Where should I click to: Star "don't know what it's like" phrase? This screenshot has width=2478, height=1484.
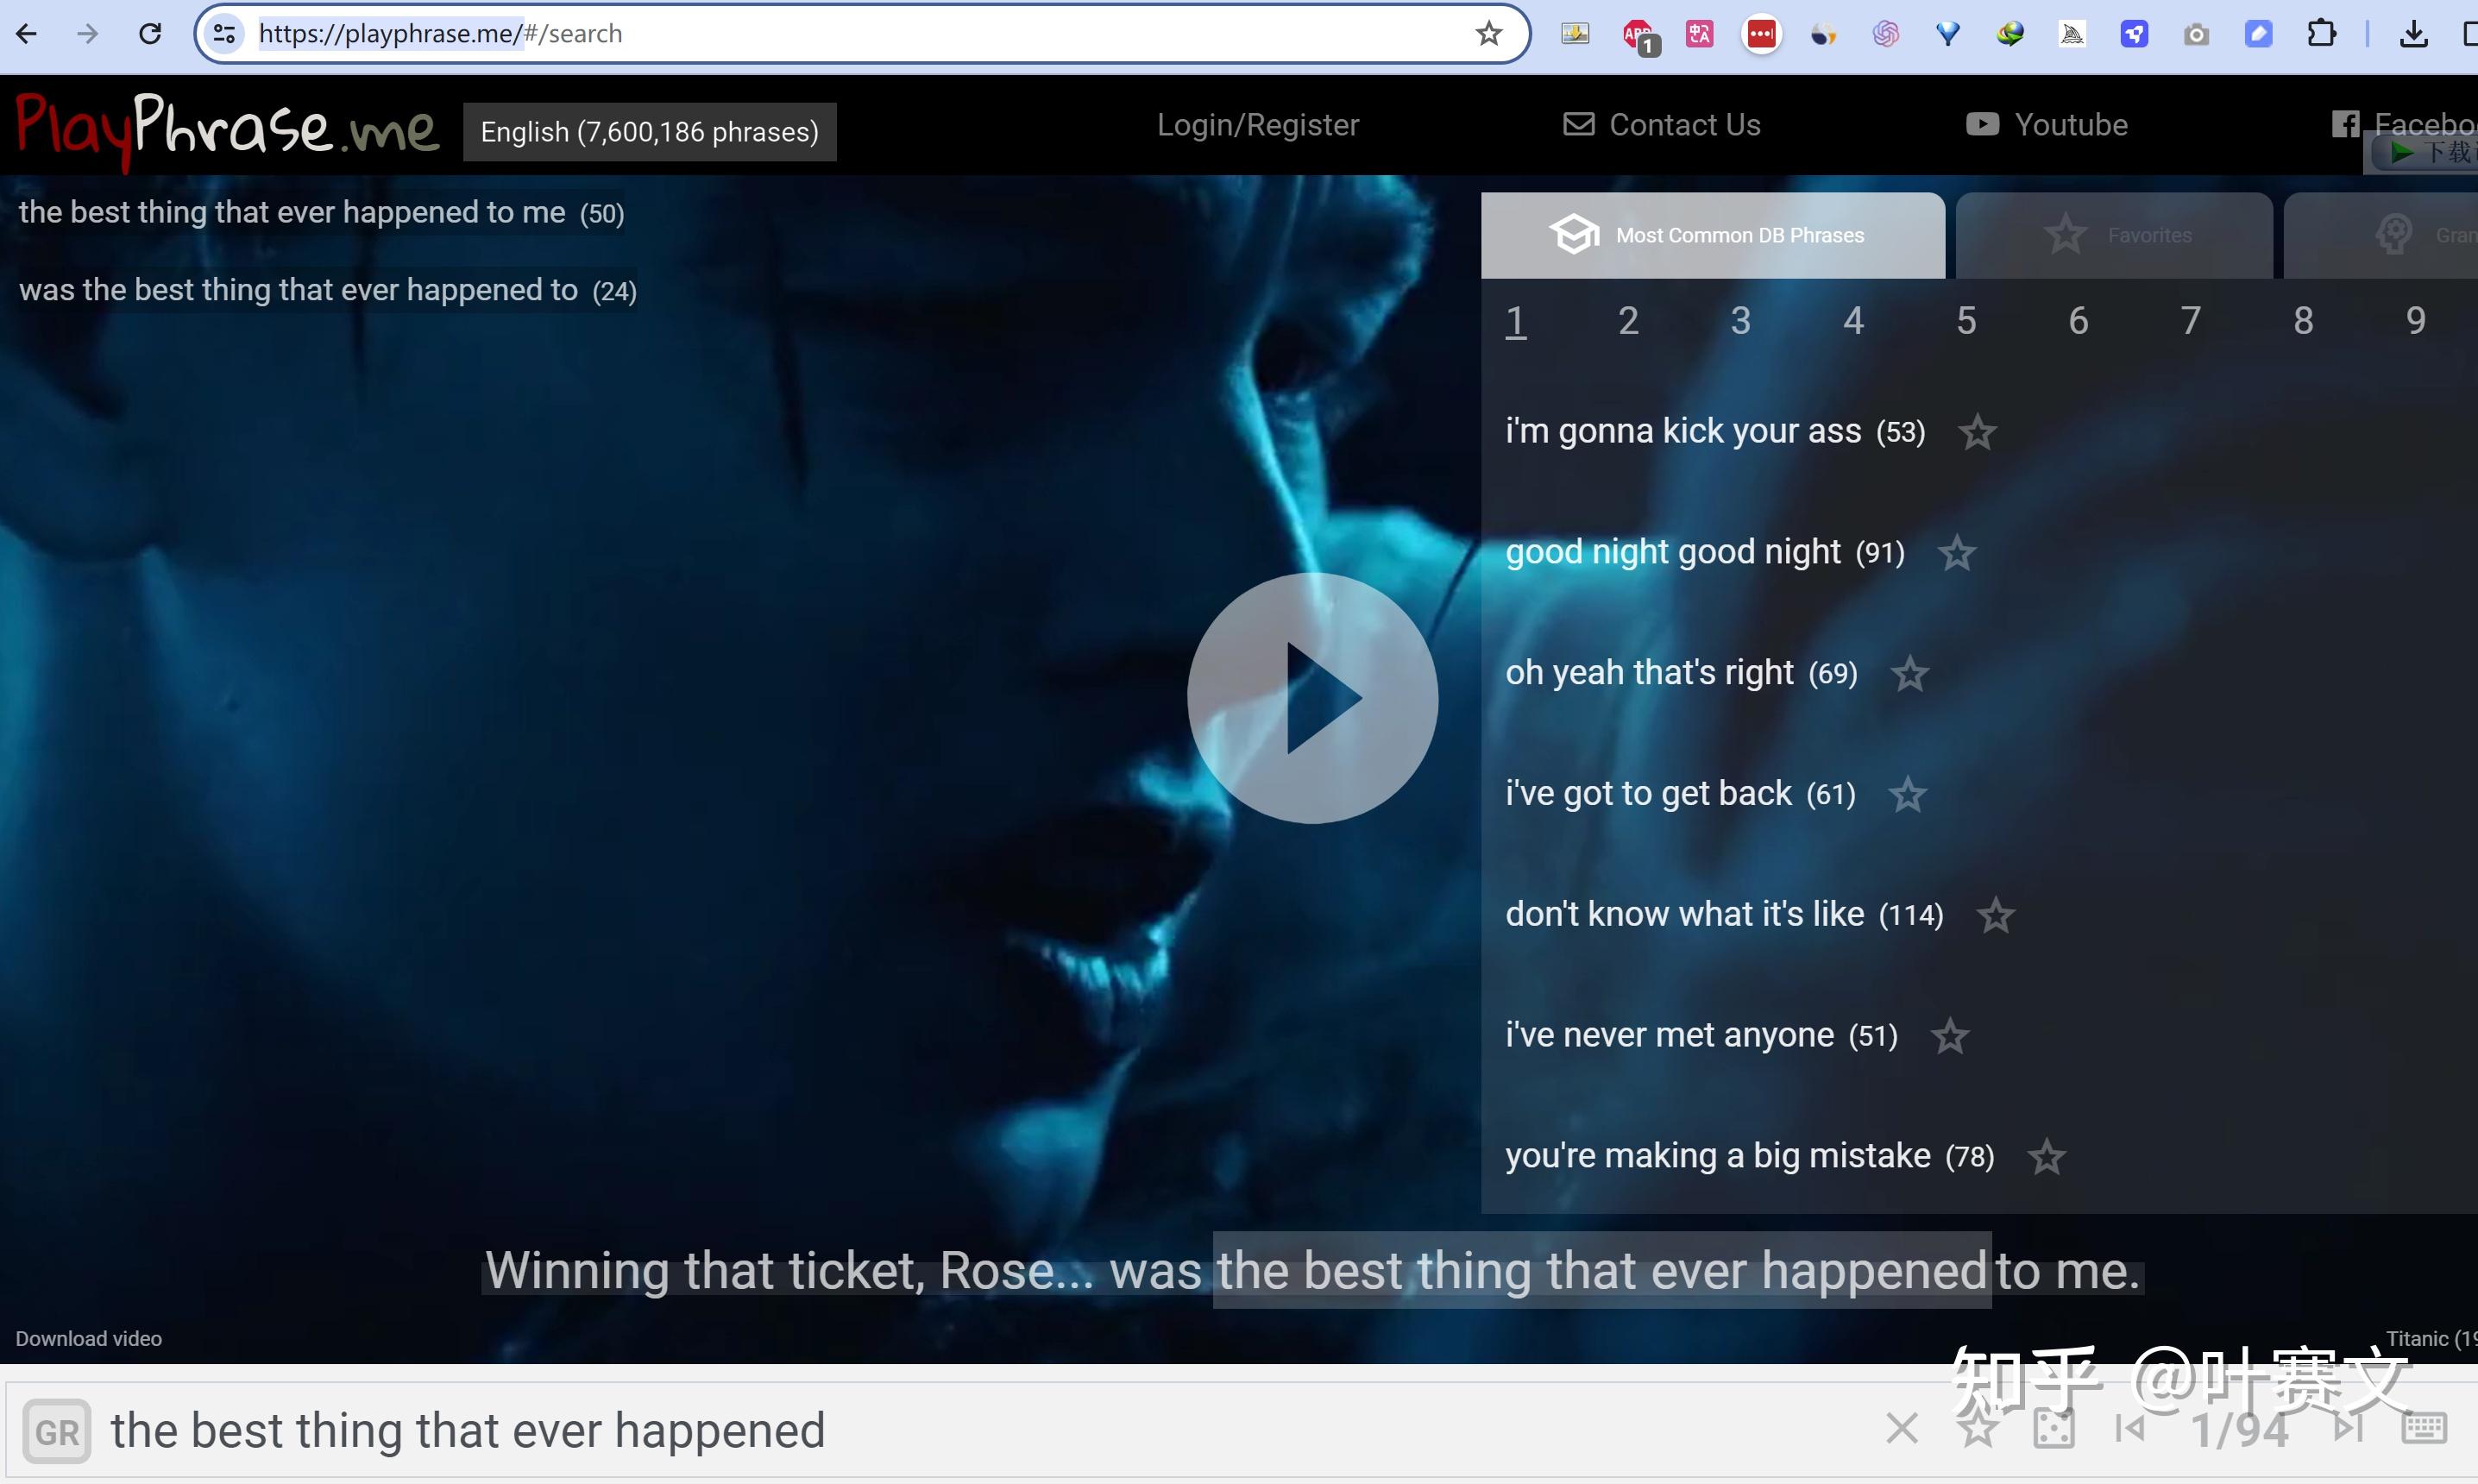pos(1996,916)
